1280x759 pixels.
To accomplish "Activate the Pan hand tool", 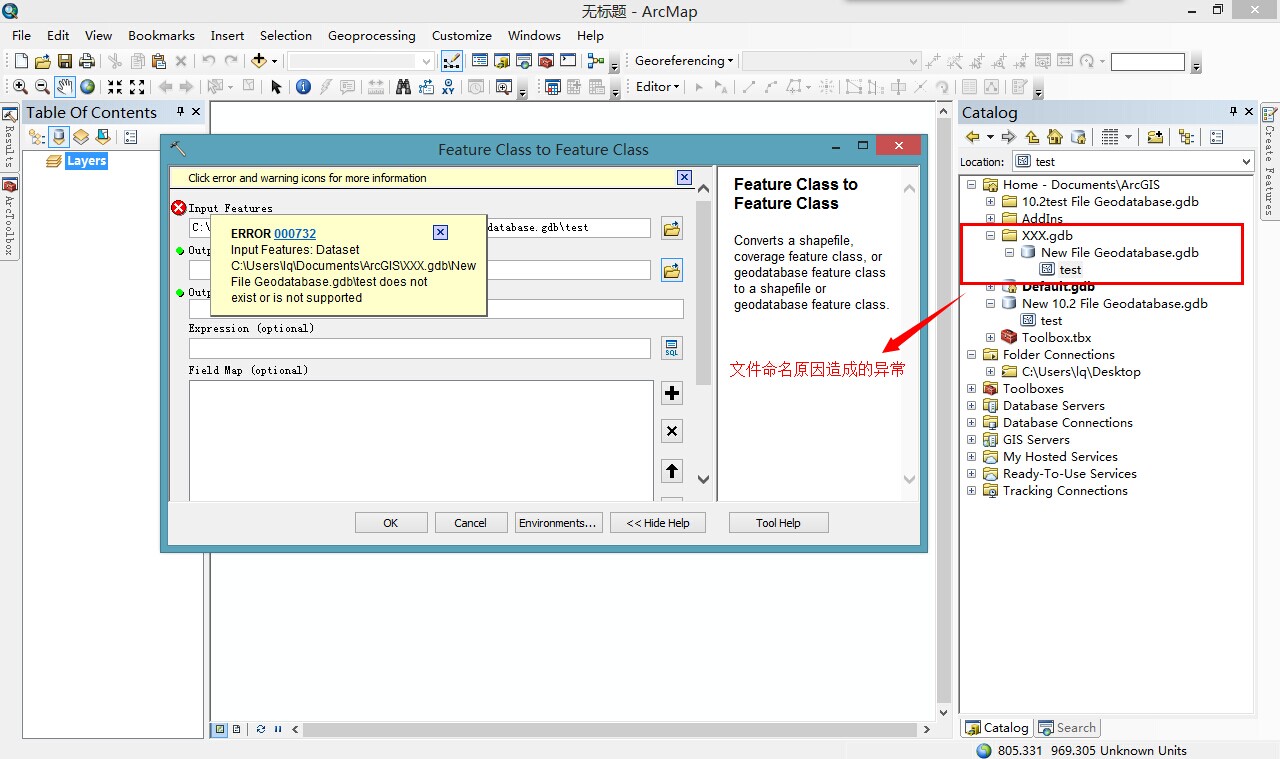I will [x=65, y=87].
